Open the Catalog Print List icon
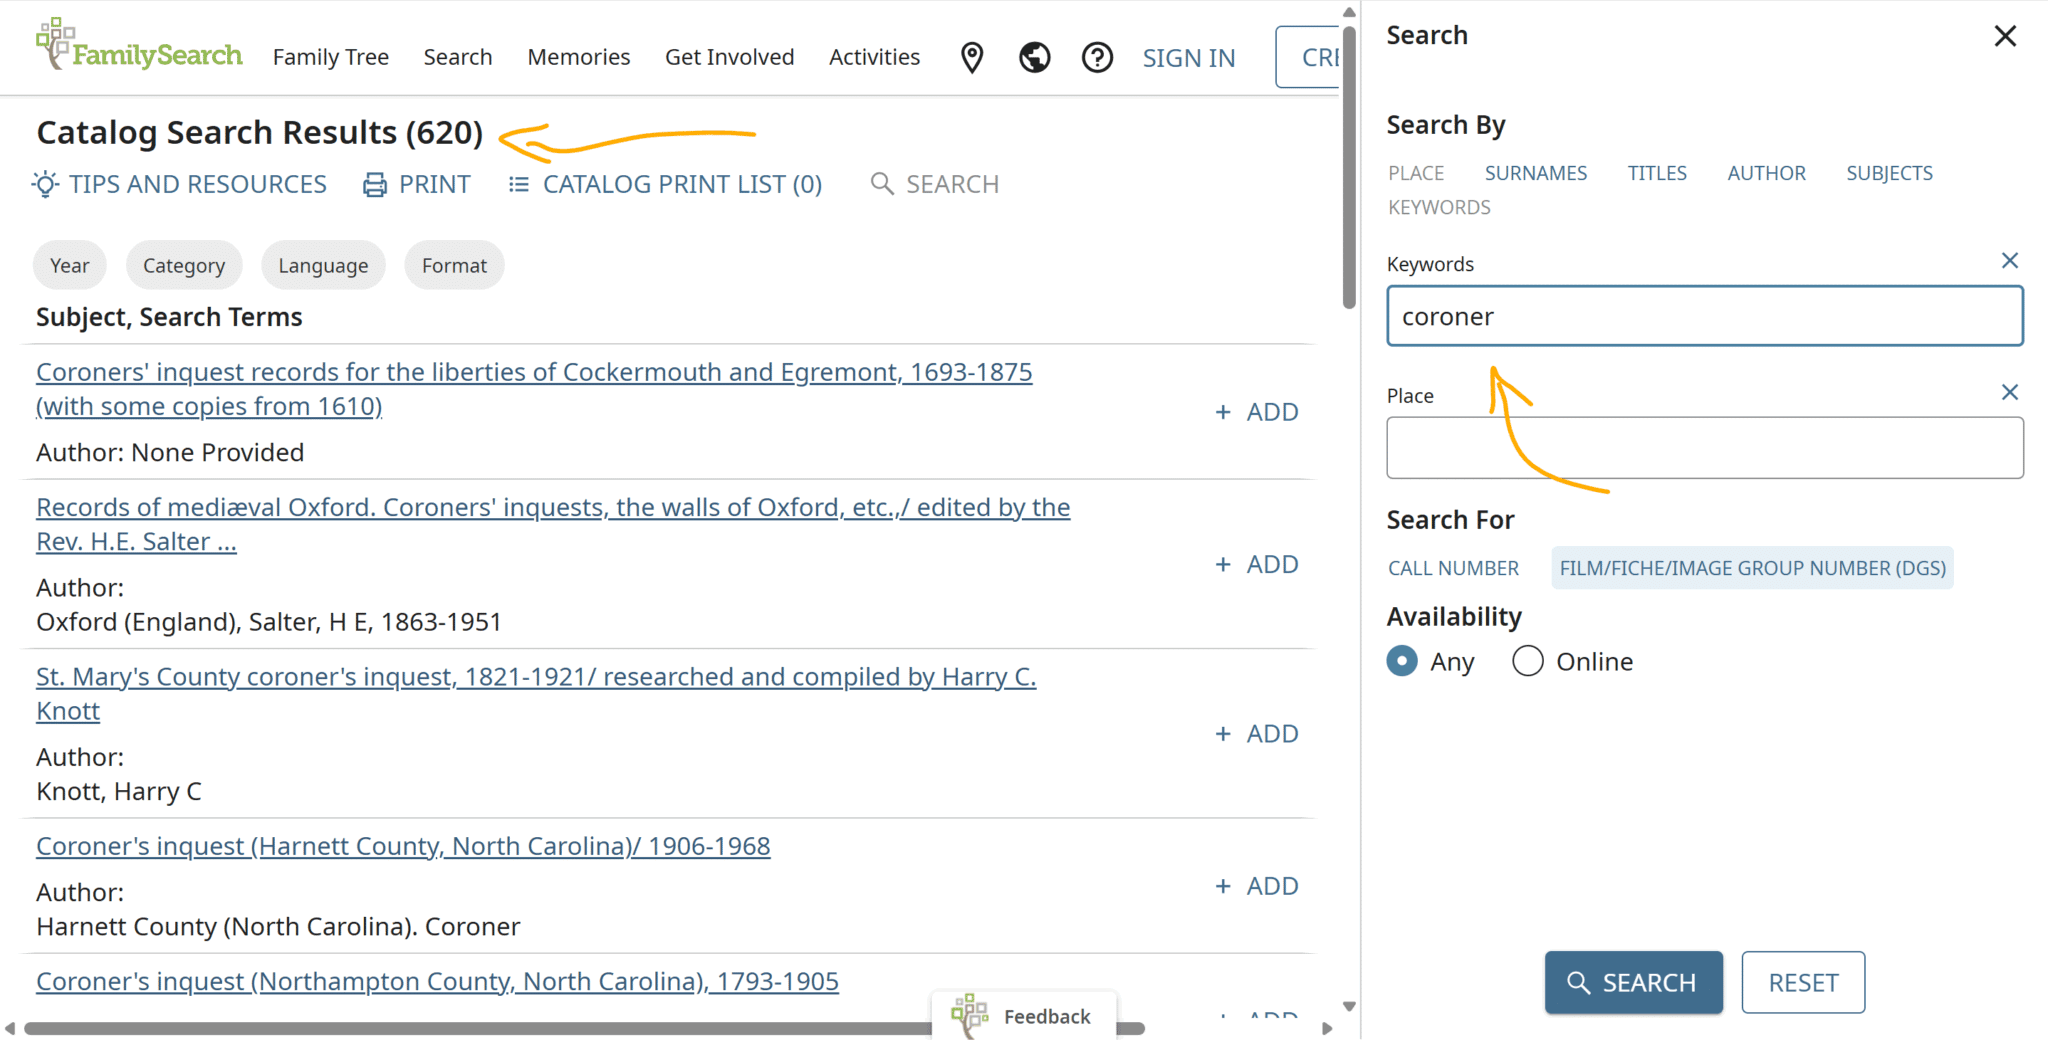This screenshot has width=2048, height=1040. coord(518,185)
